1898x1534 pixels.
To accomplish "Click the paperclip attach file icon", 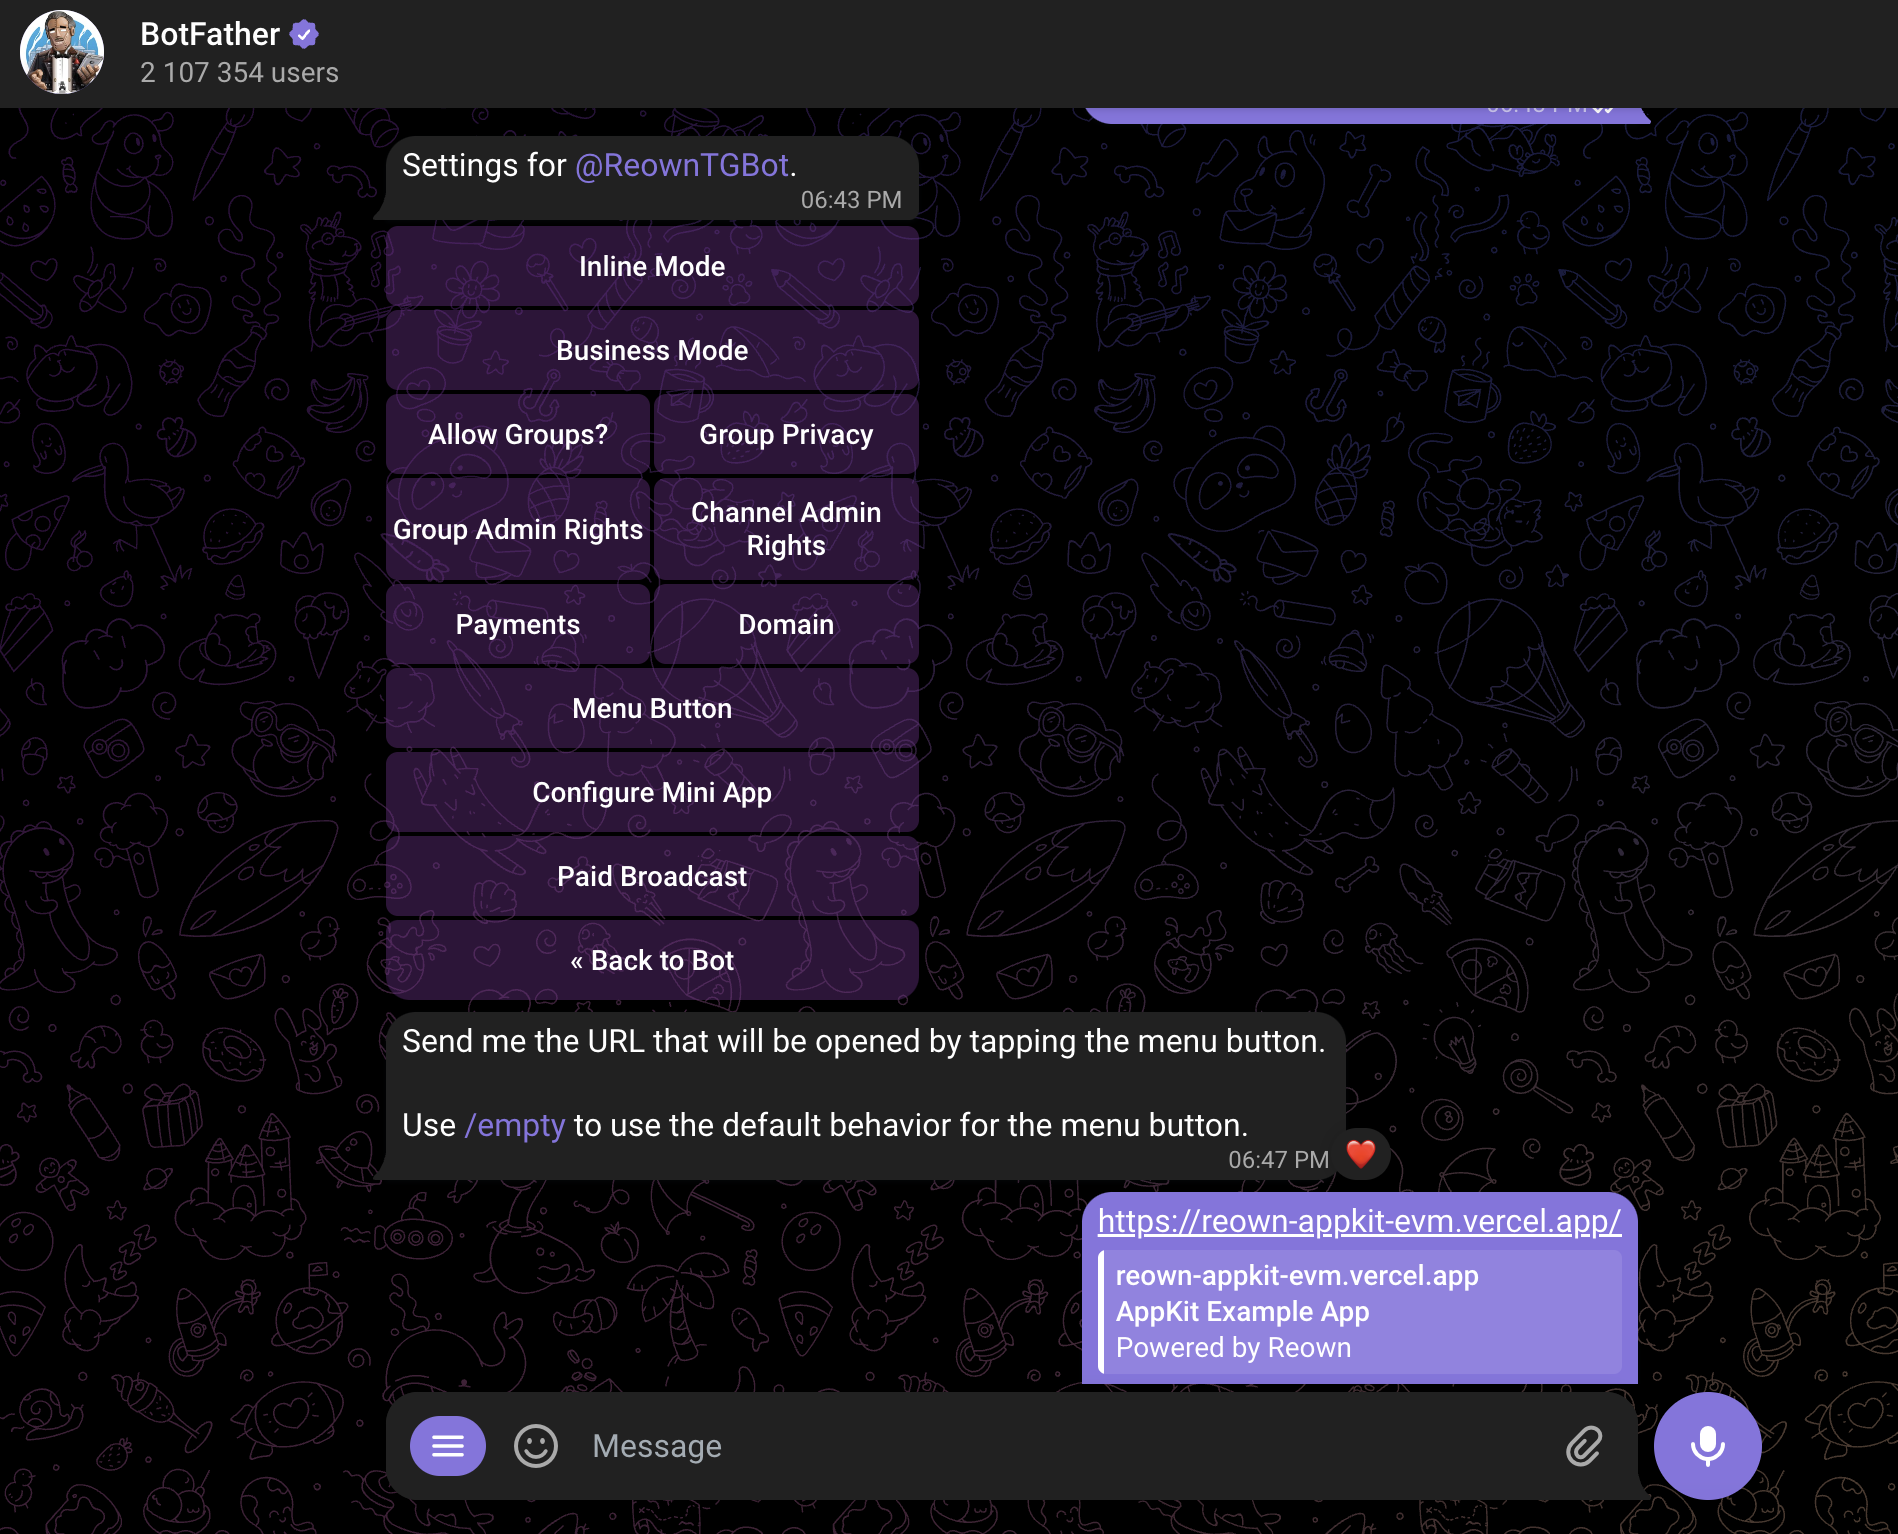I will [1585, 1446].
